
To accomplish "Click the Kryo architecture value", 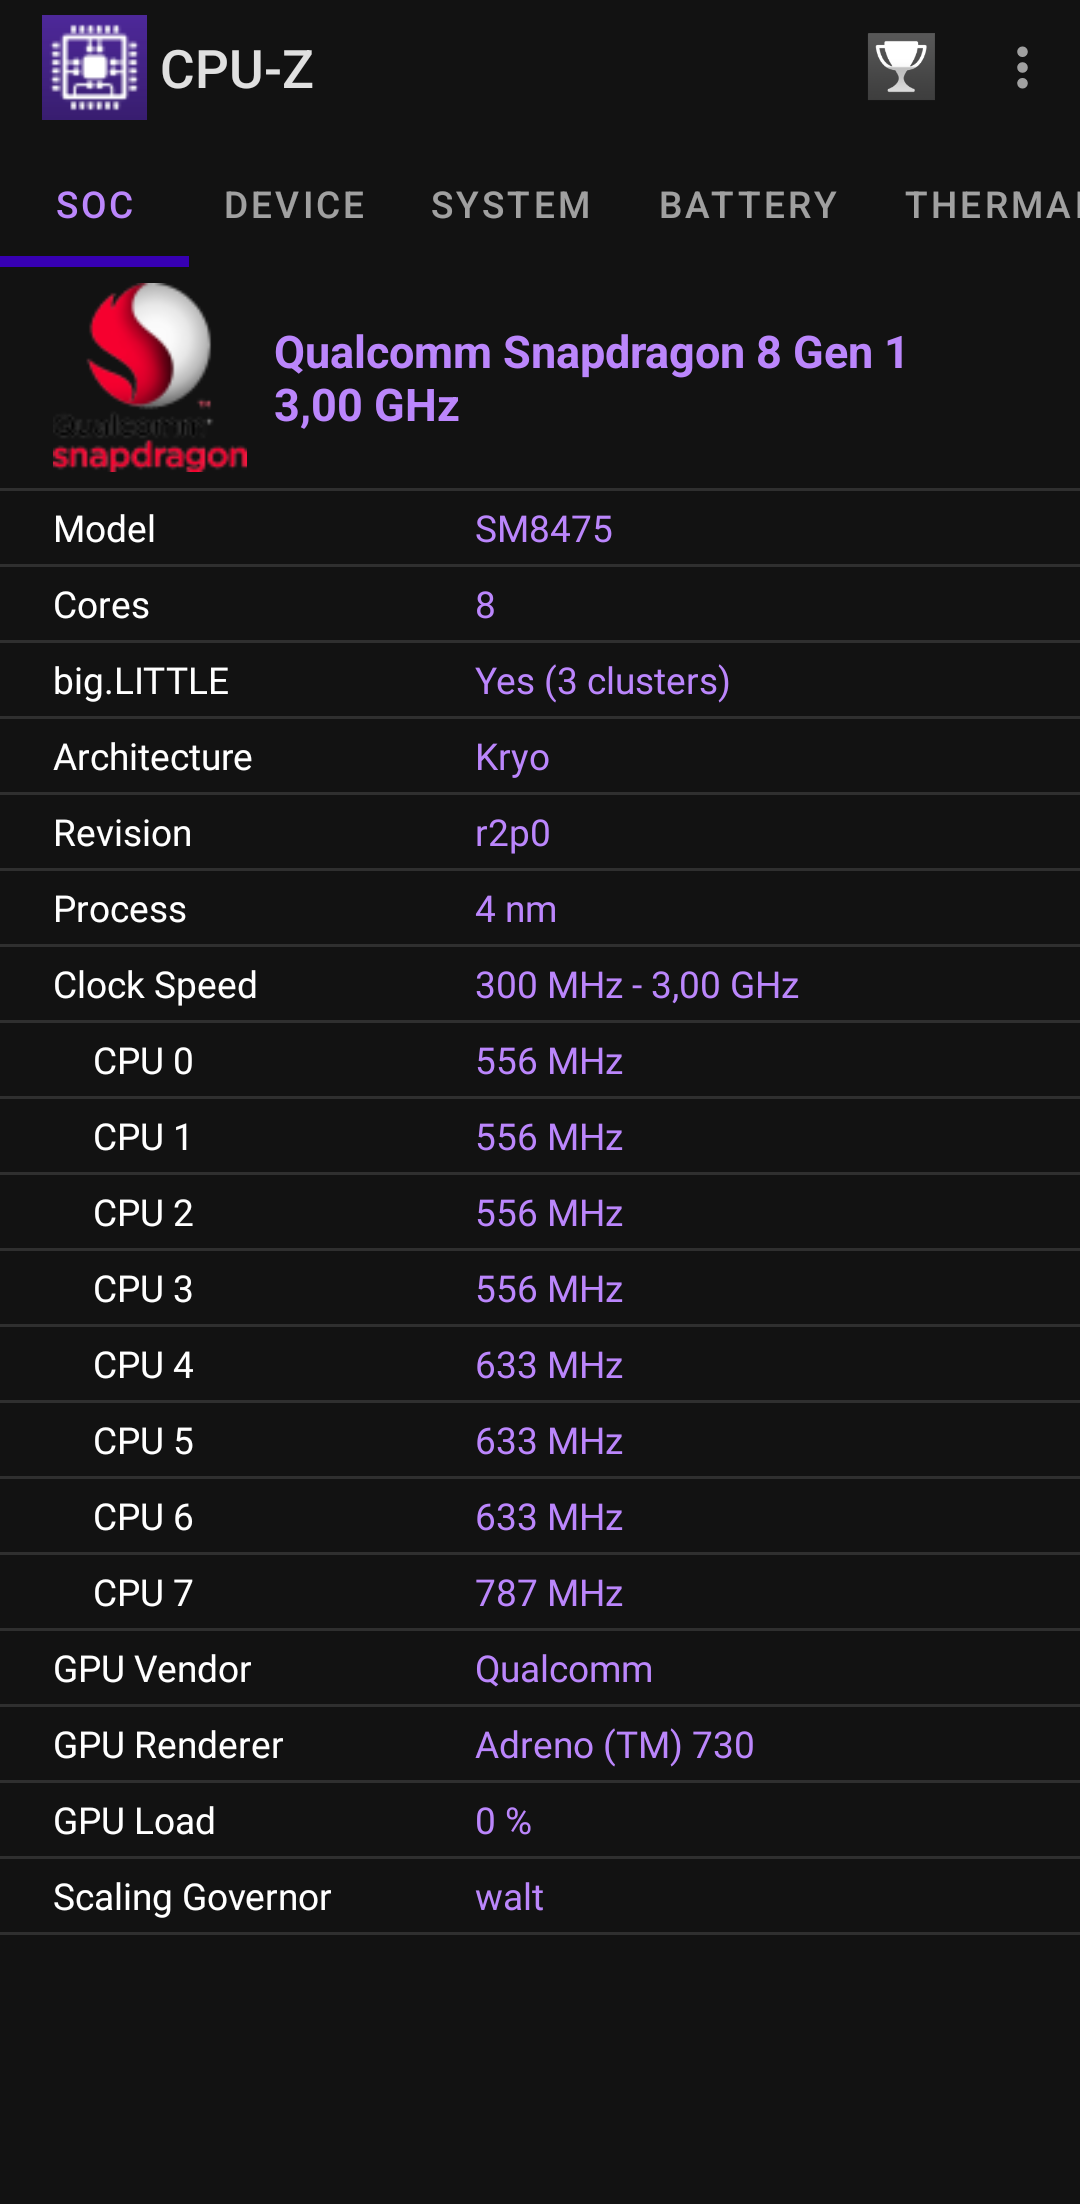I will pyautogui.click(x=511, y=757).
